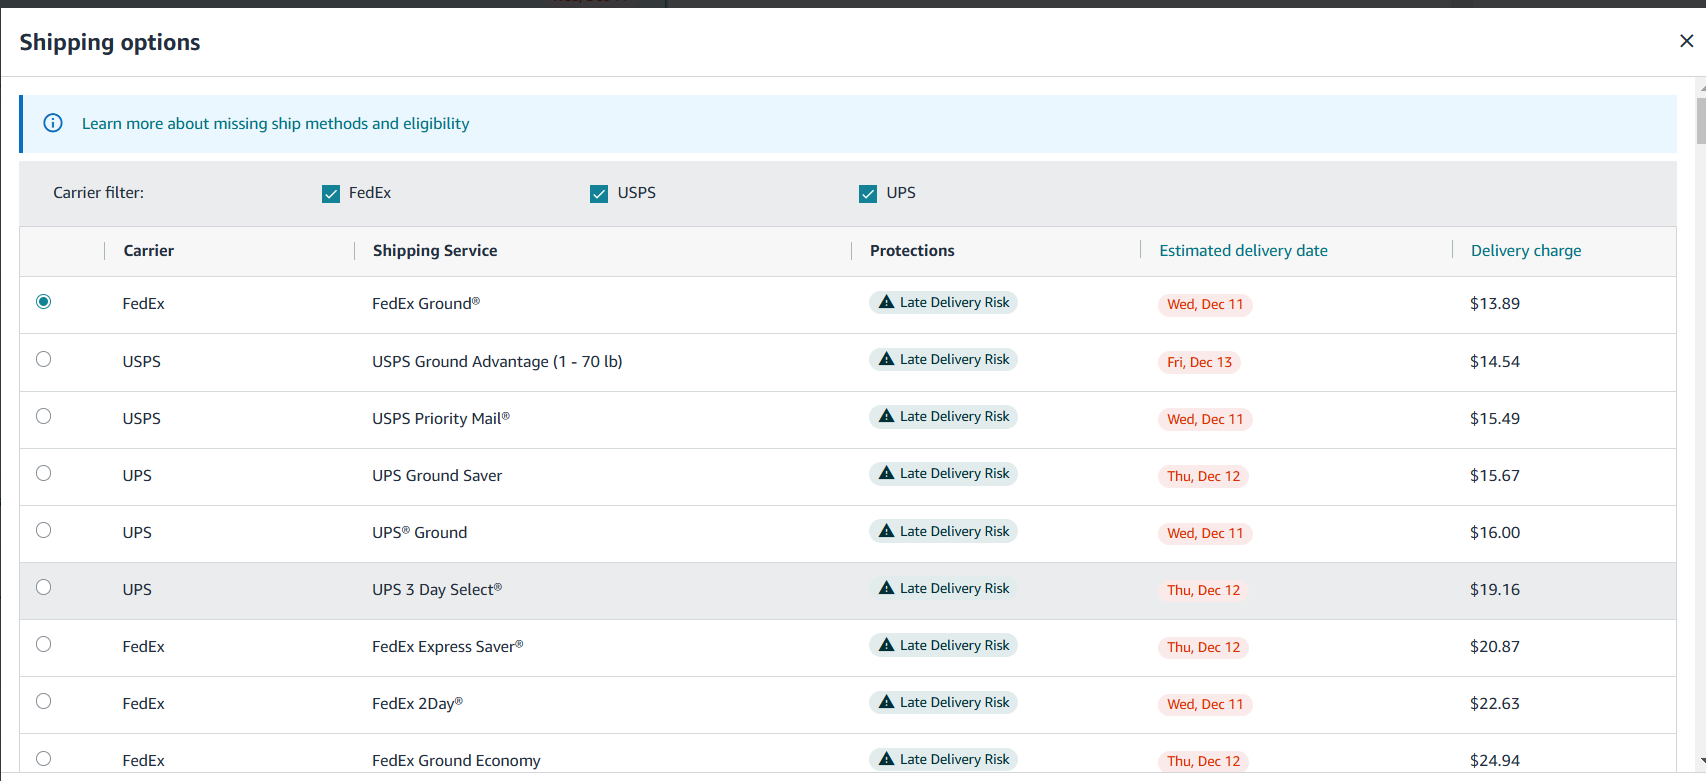Click the info icon in the blue banner
The width and height of the screenshot is (1706, 781).
53,123
